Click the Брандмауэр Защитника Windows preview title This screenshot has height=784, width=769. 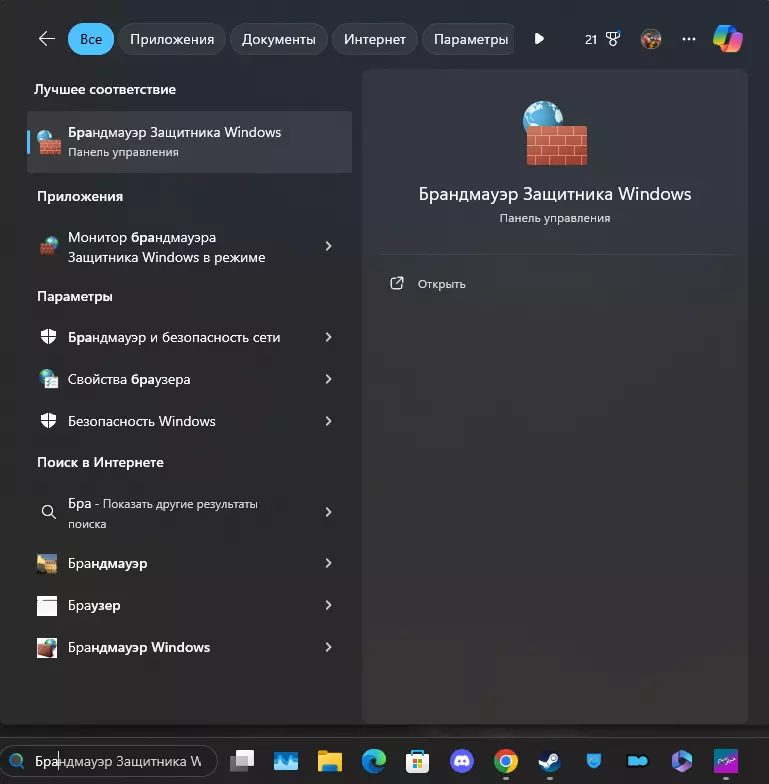coord(555,194)
